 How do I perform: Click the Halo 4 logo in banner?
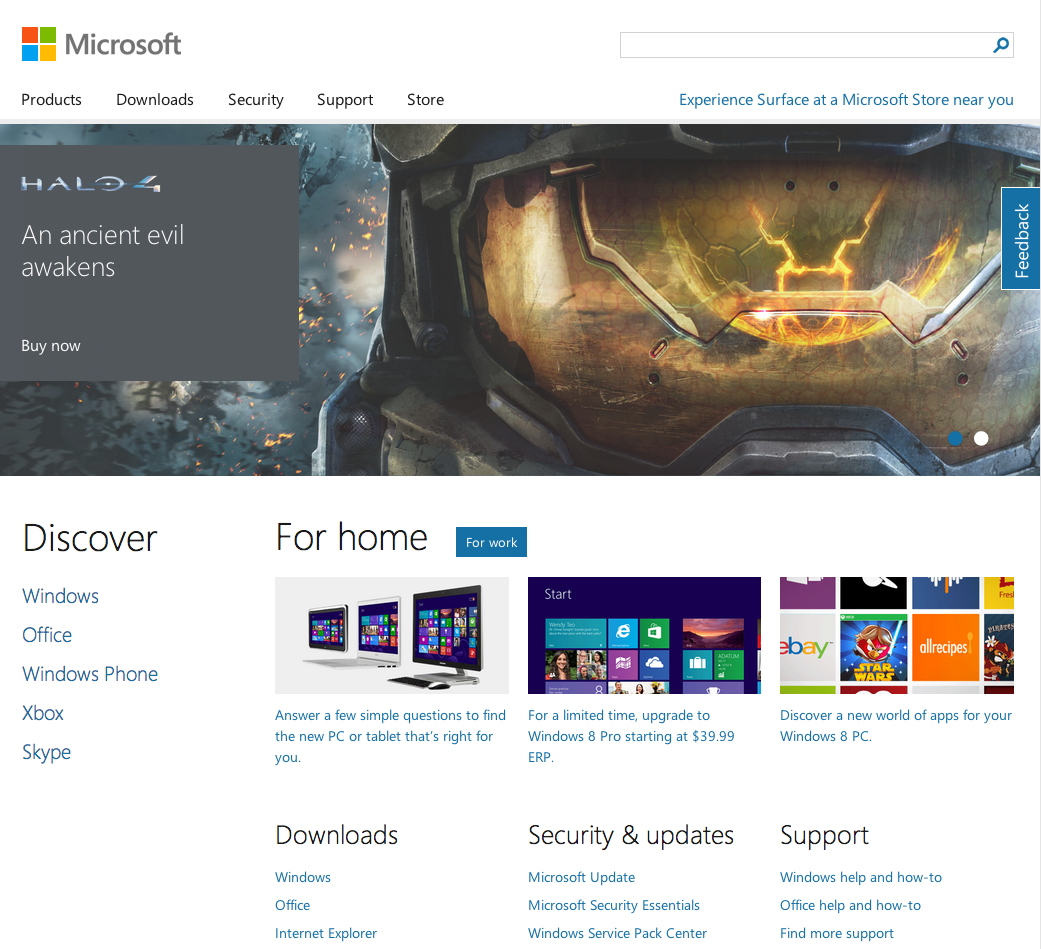91,183
